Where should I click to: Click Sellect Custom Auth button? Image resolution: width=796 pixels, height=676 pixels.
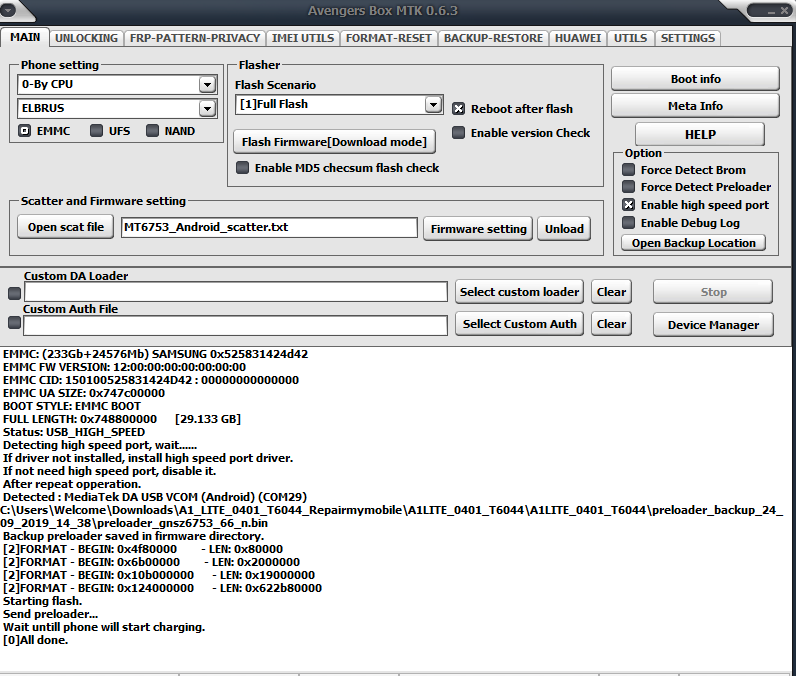pos(519,324)
